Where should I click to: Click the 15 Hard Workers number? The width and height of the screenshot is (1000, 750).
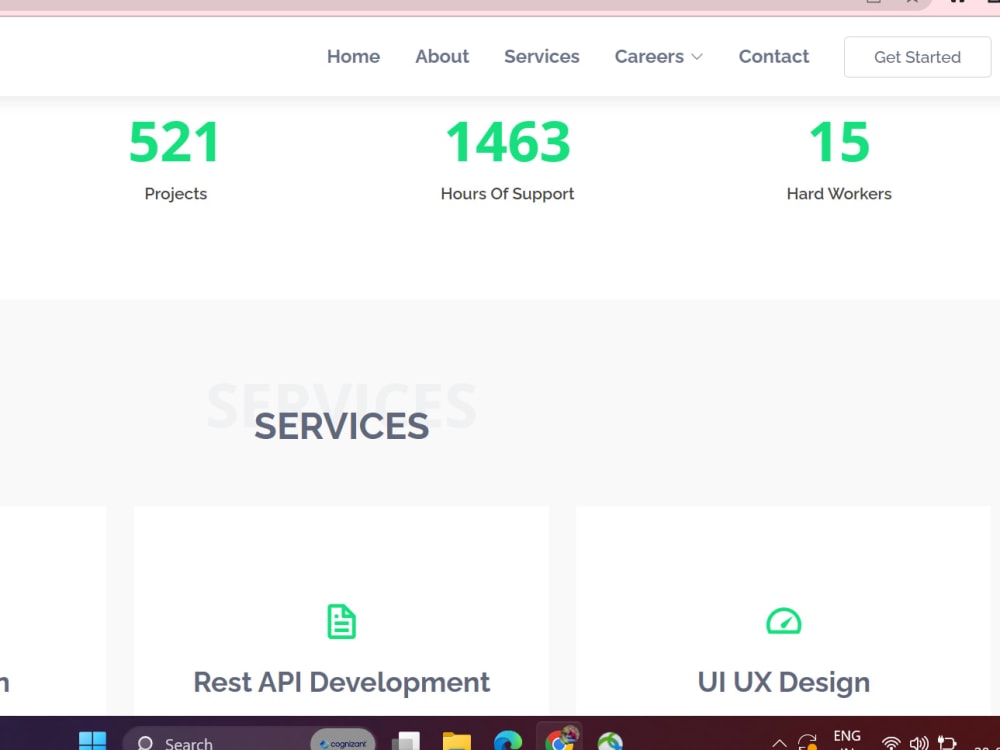click(839, 142)
